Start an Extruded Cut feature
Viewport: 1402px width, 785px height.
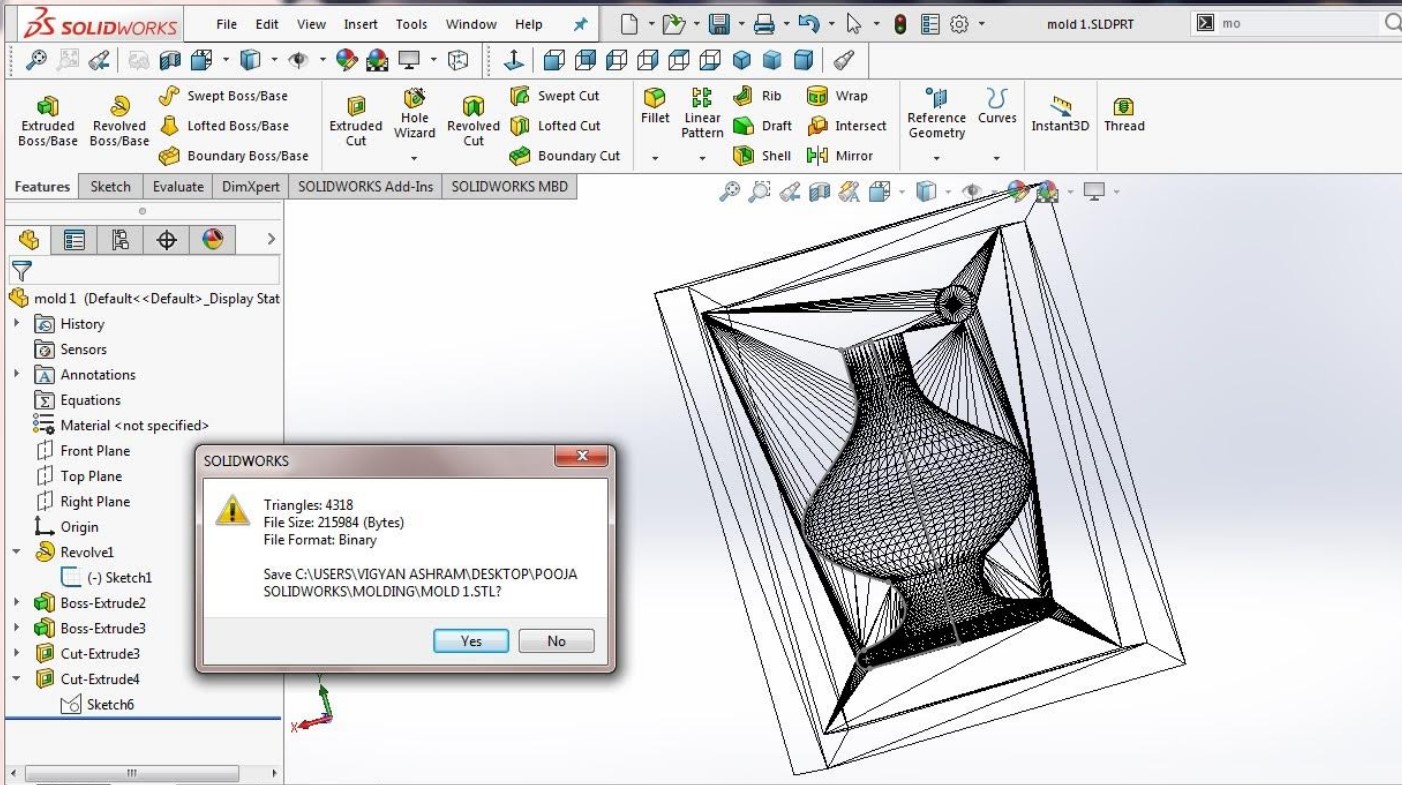coord(356,121)
